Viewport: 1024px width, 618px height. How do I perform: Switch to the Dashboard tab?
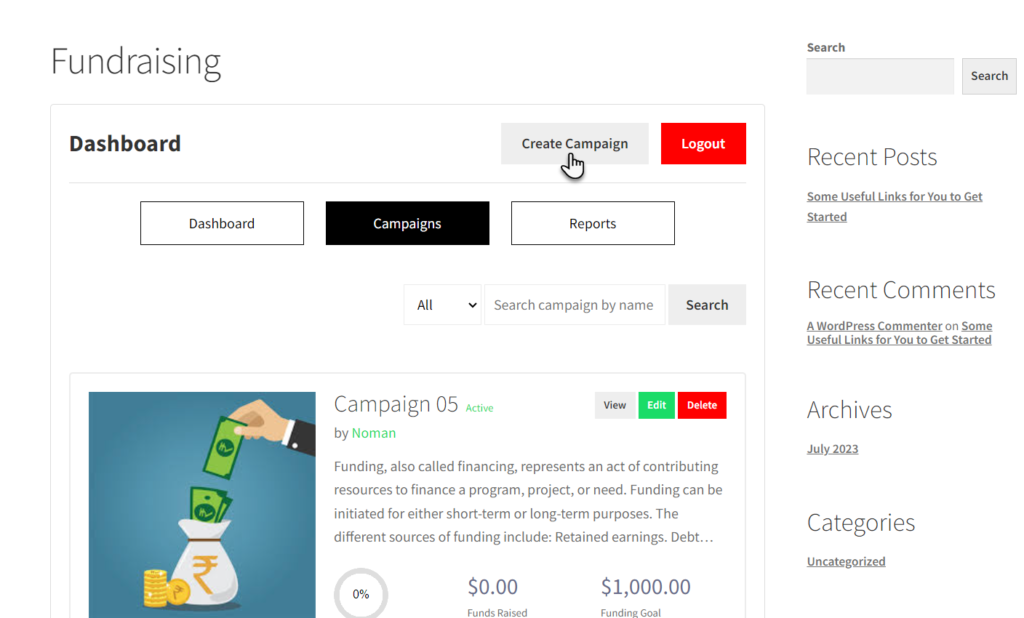coord(221,223)
